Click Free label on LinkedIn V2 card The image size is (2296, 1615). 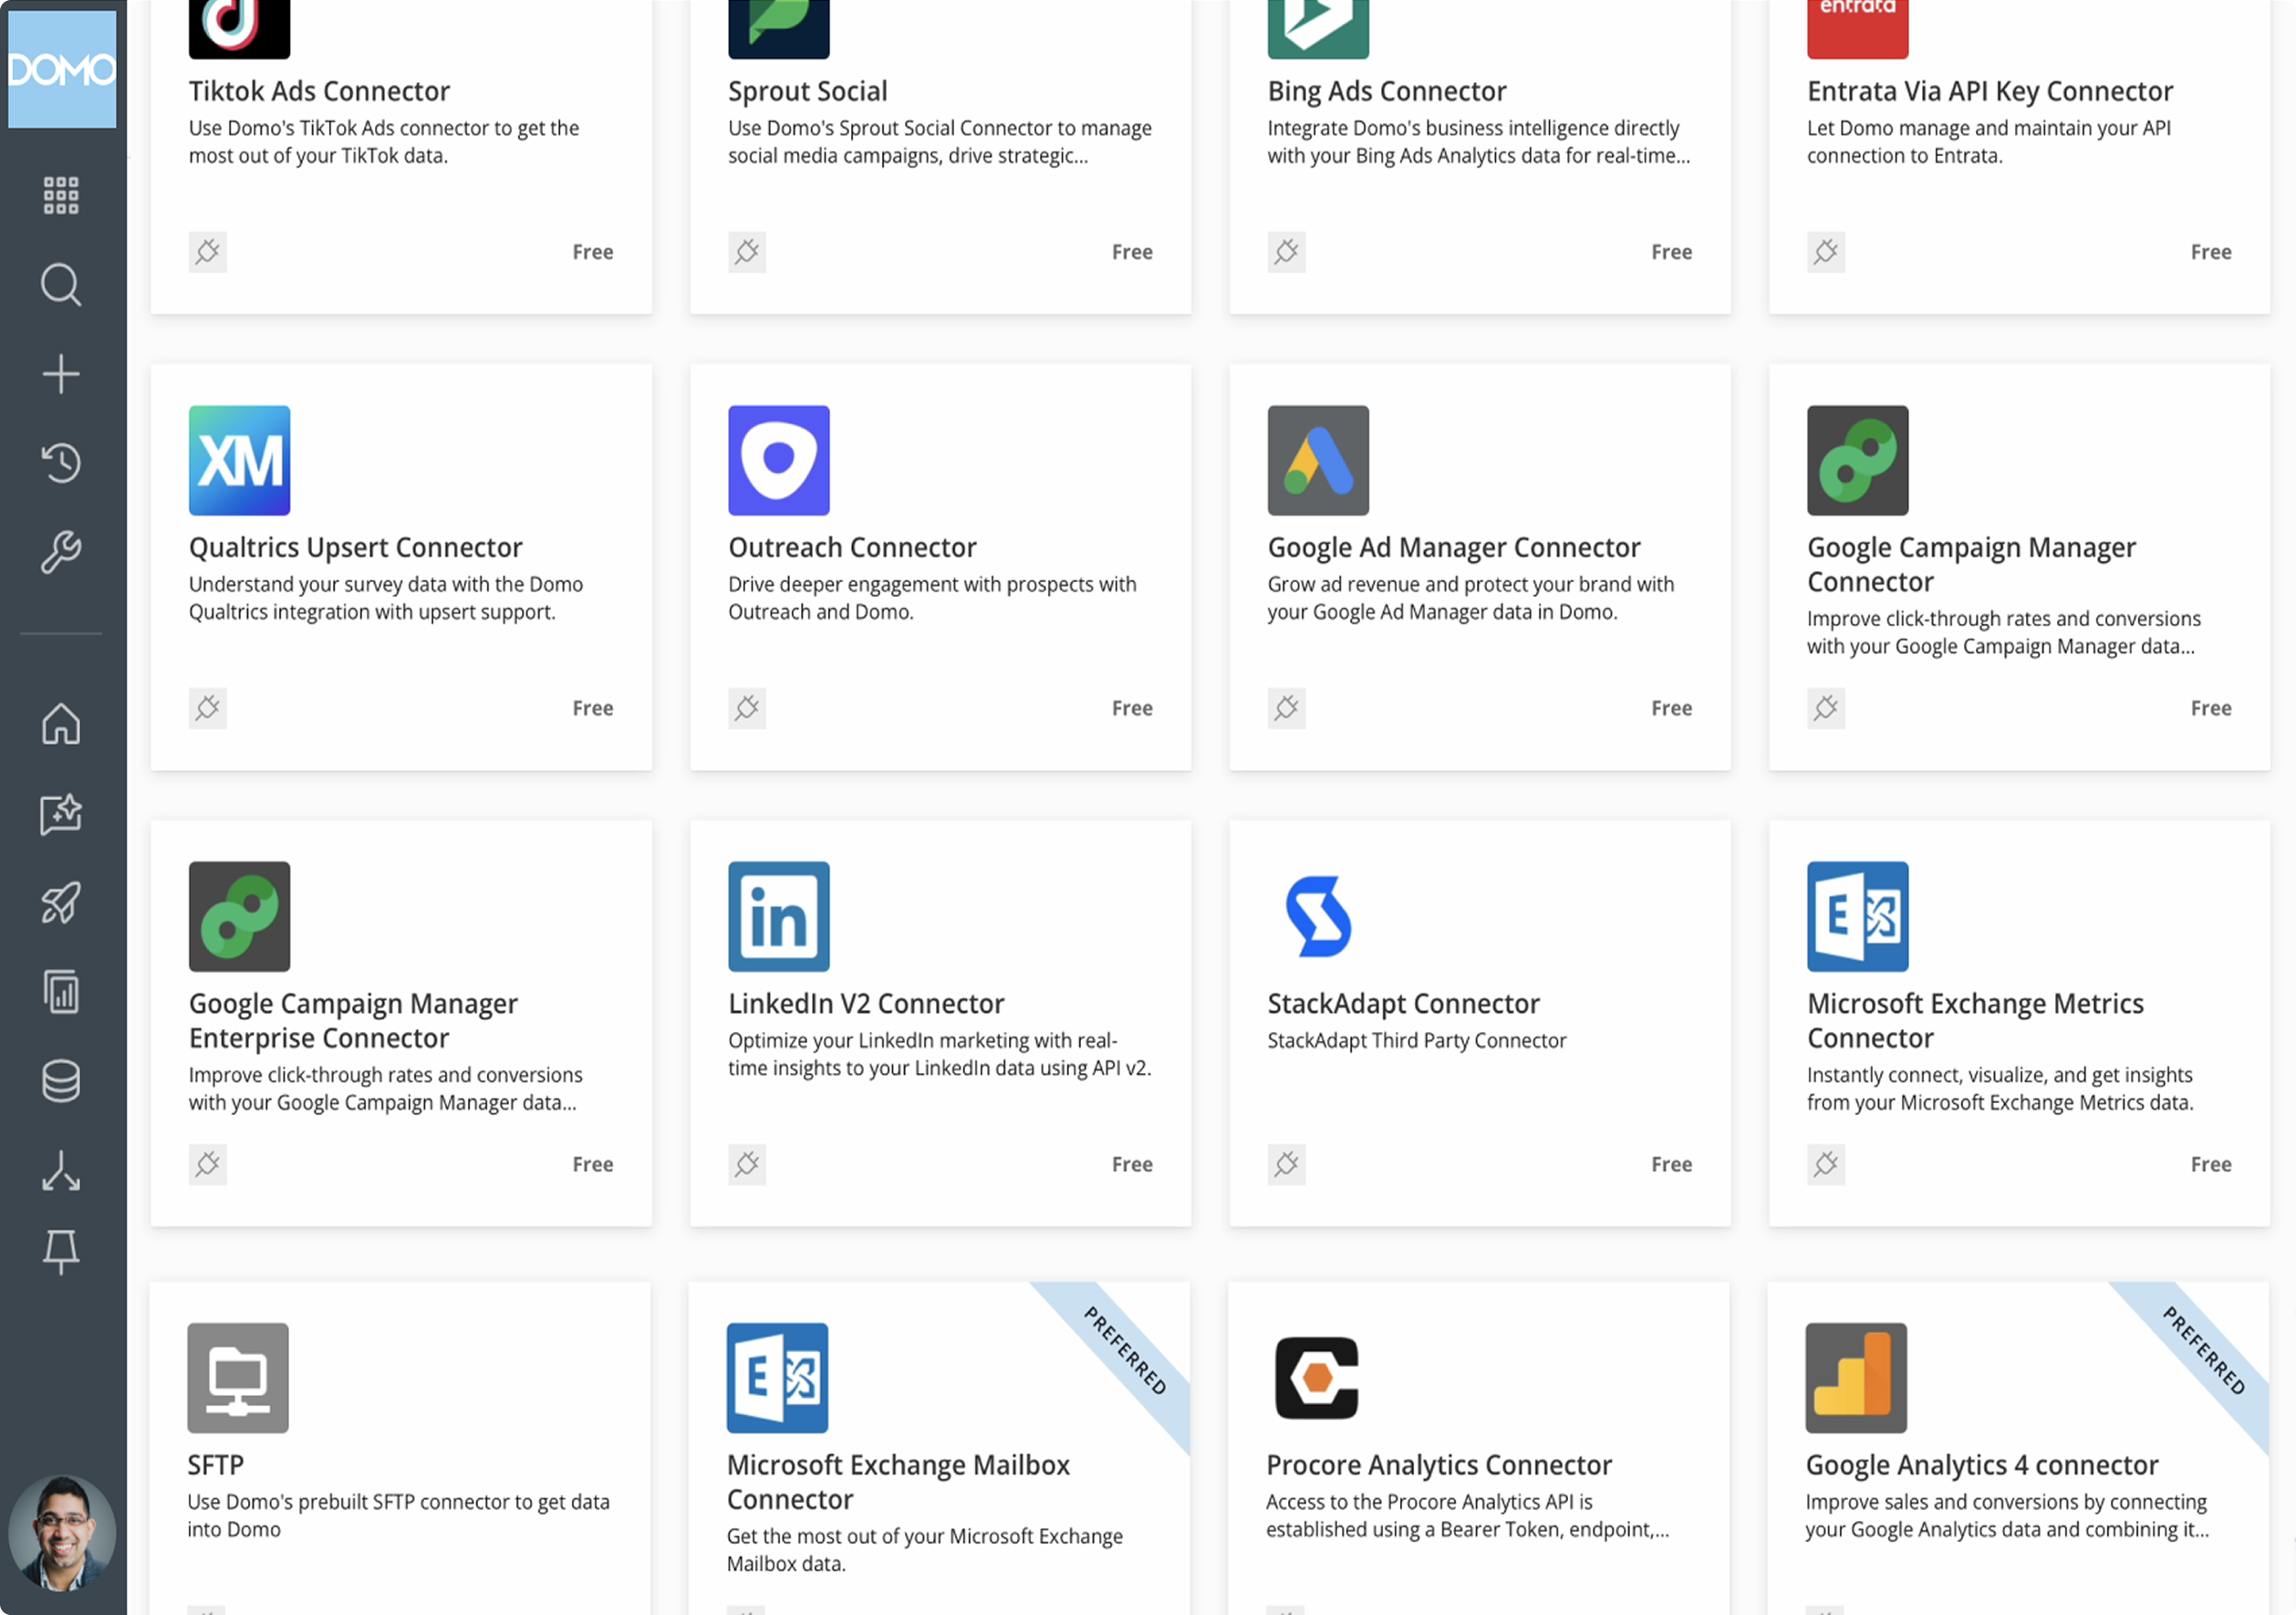click(1133, 1164)
